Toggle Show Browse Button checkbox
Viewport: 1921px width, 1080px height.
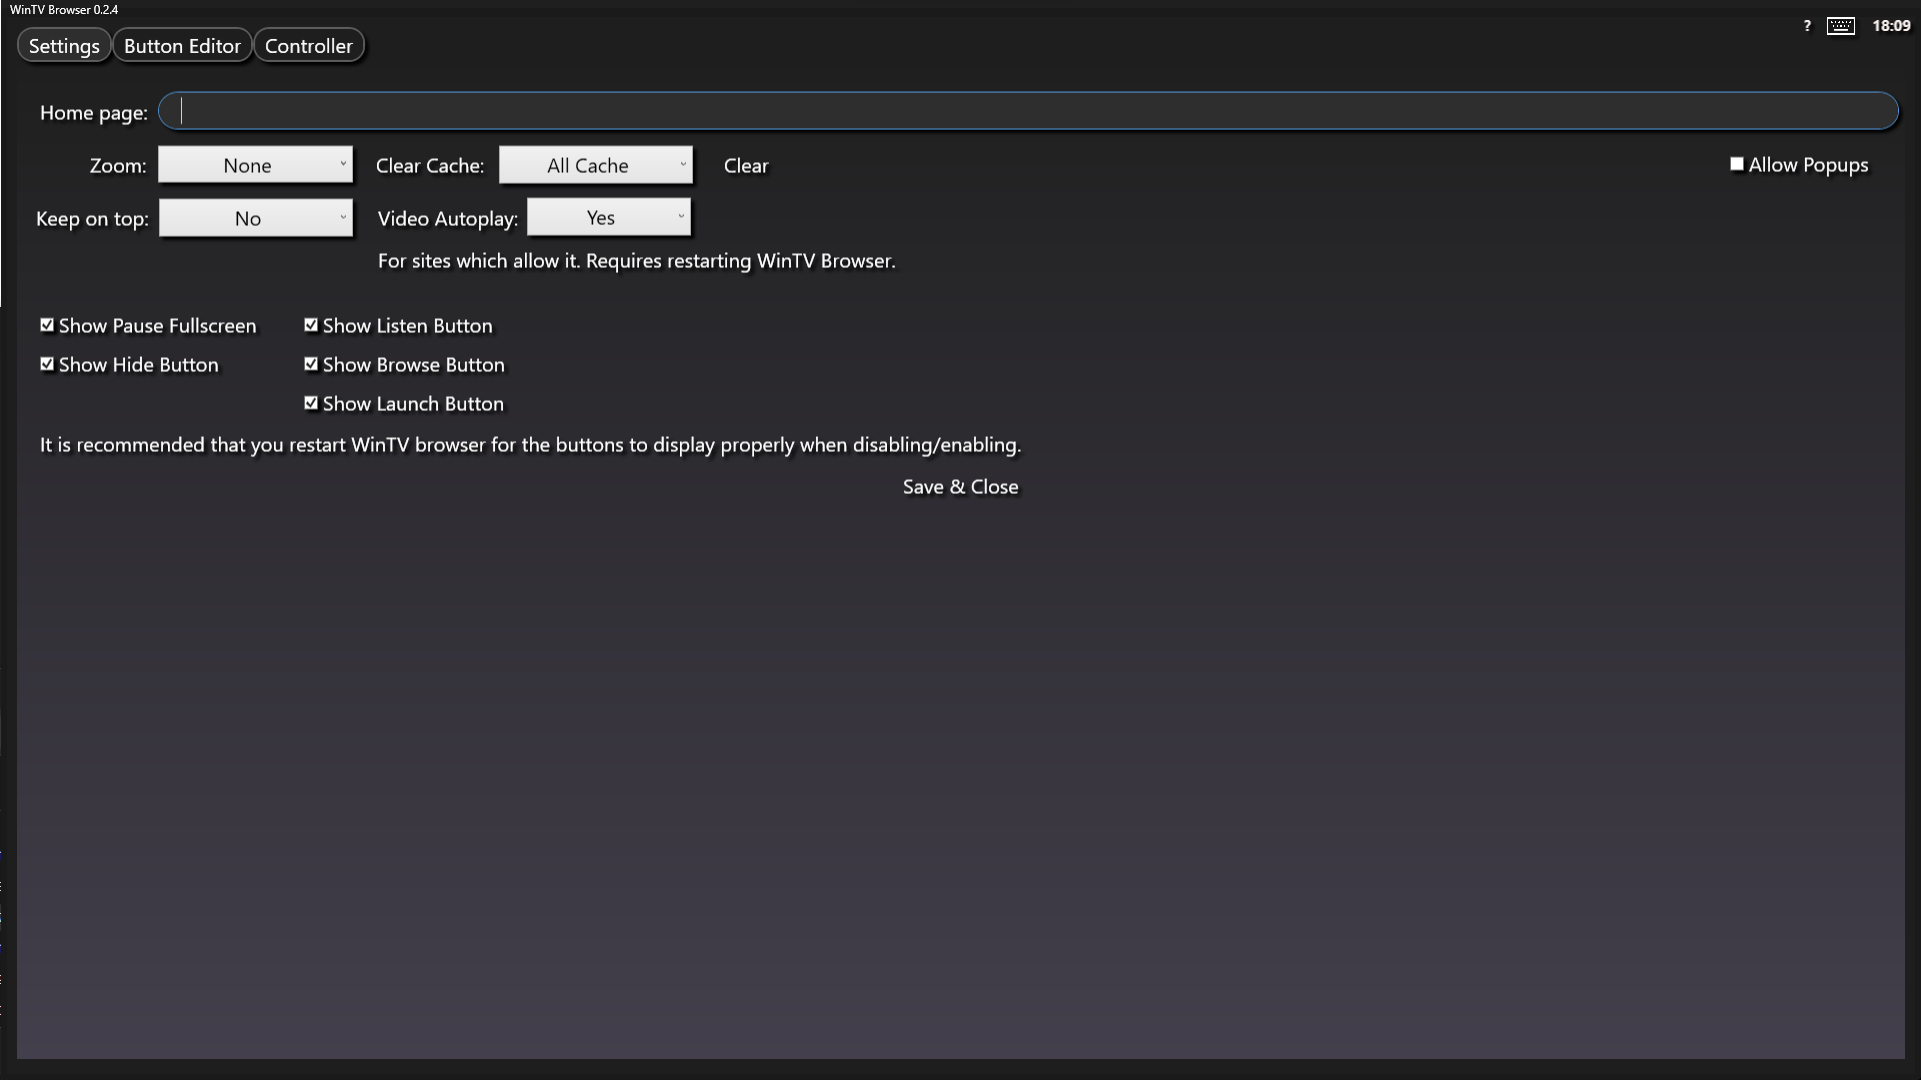click(x=311, y=364)
